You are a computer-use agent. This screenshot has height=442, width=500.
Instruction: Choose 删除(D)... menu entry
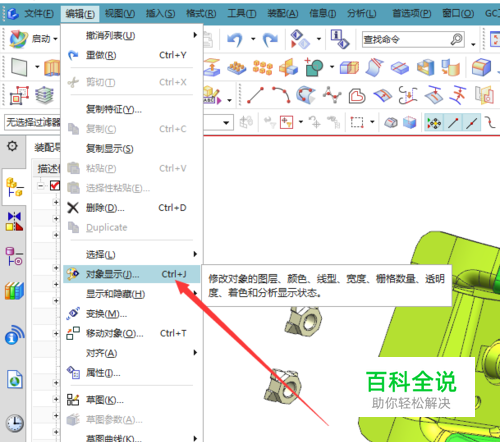pyautogui.click(x=132, y=208)
